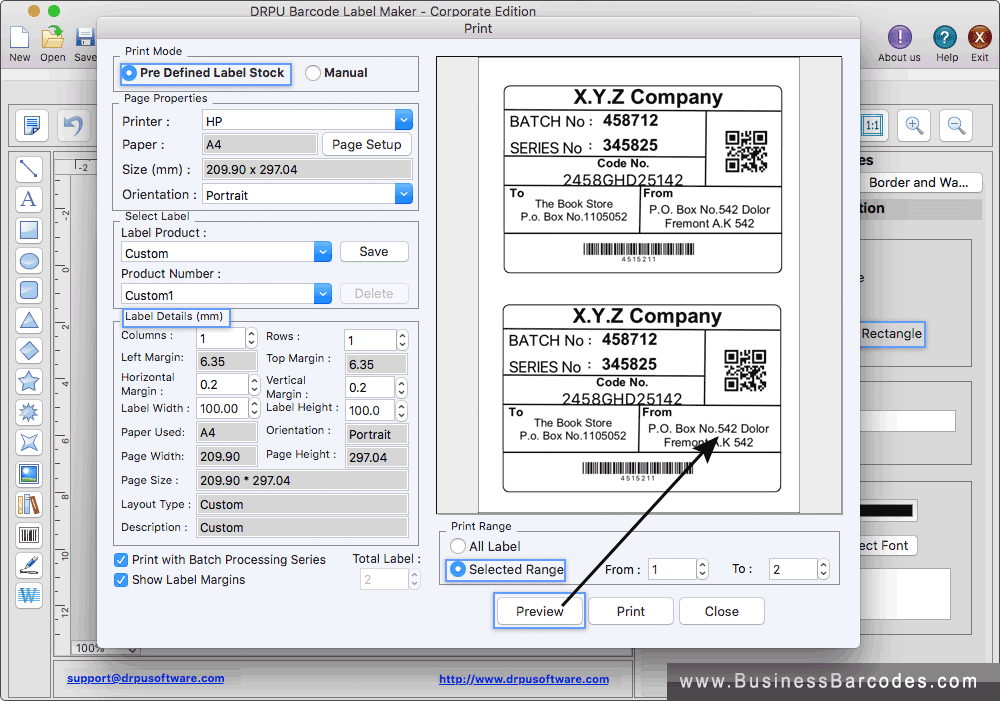Image resolution: width=1000 pixels, height=701 pixels.
Task: Click the 1:1 actual size icon
Action: [x=872, y=125]
